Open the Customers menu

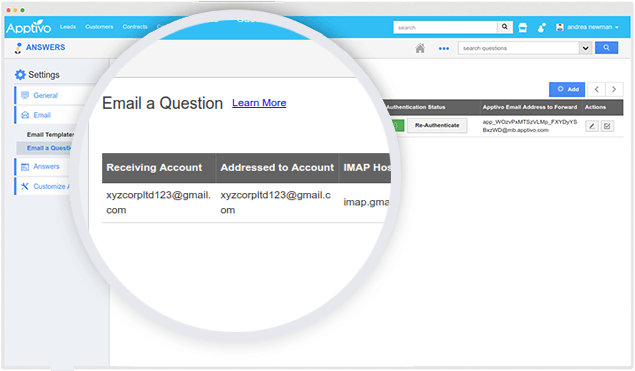tap(99, 27)
